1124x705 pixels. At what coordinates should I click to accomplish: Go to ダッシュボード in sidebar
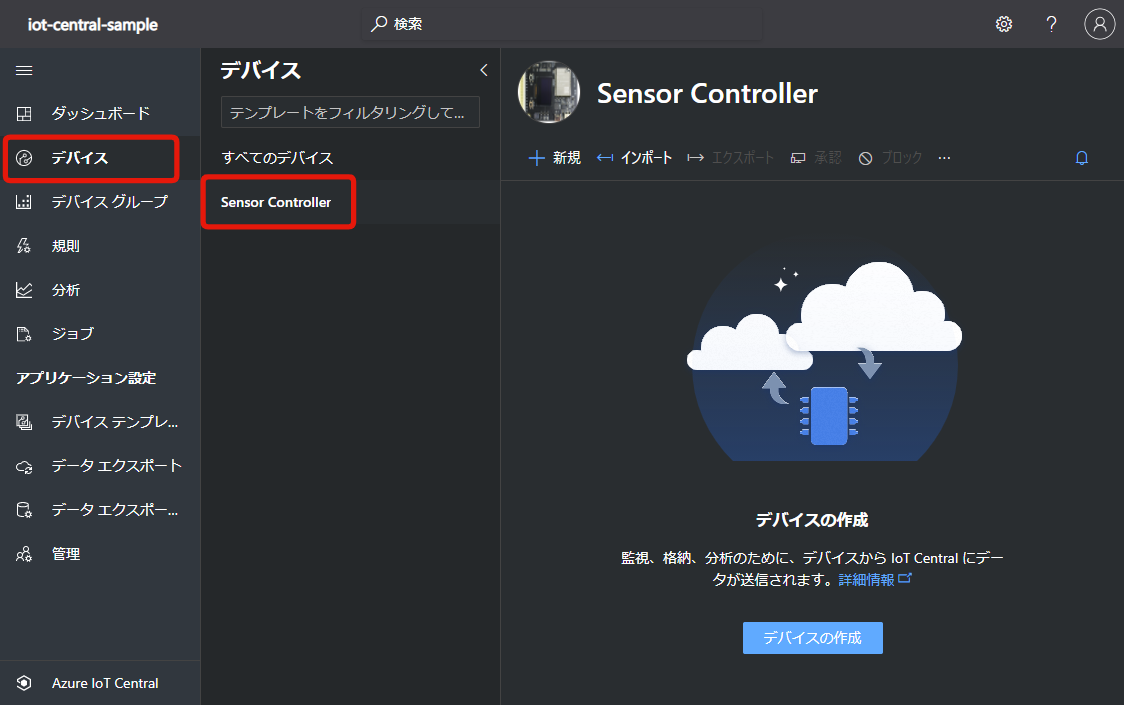pyautogui.click(x=100, y=113)
